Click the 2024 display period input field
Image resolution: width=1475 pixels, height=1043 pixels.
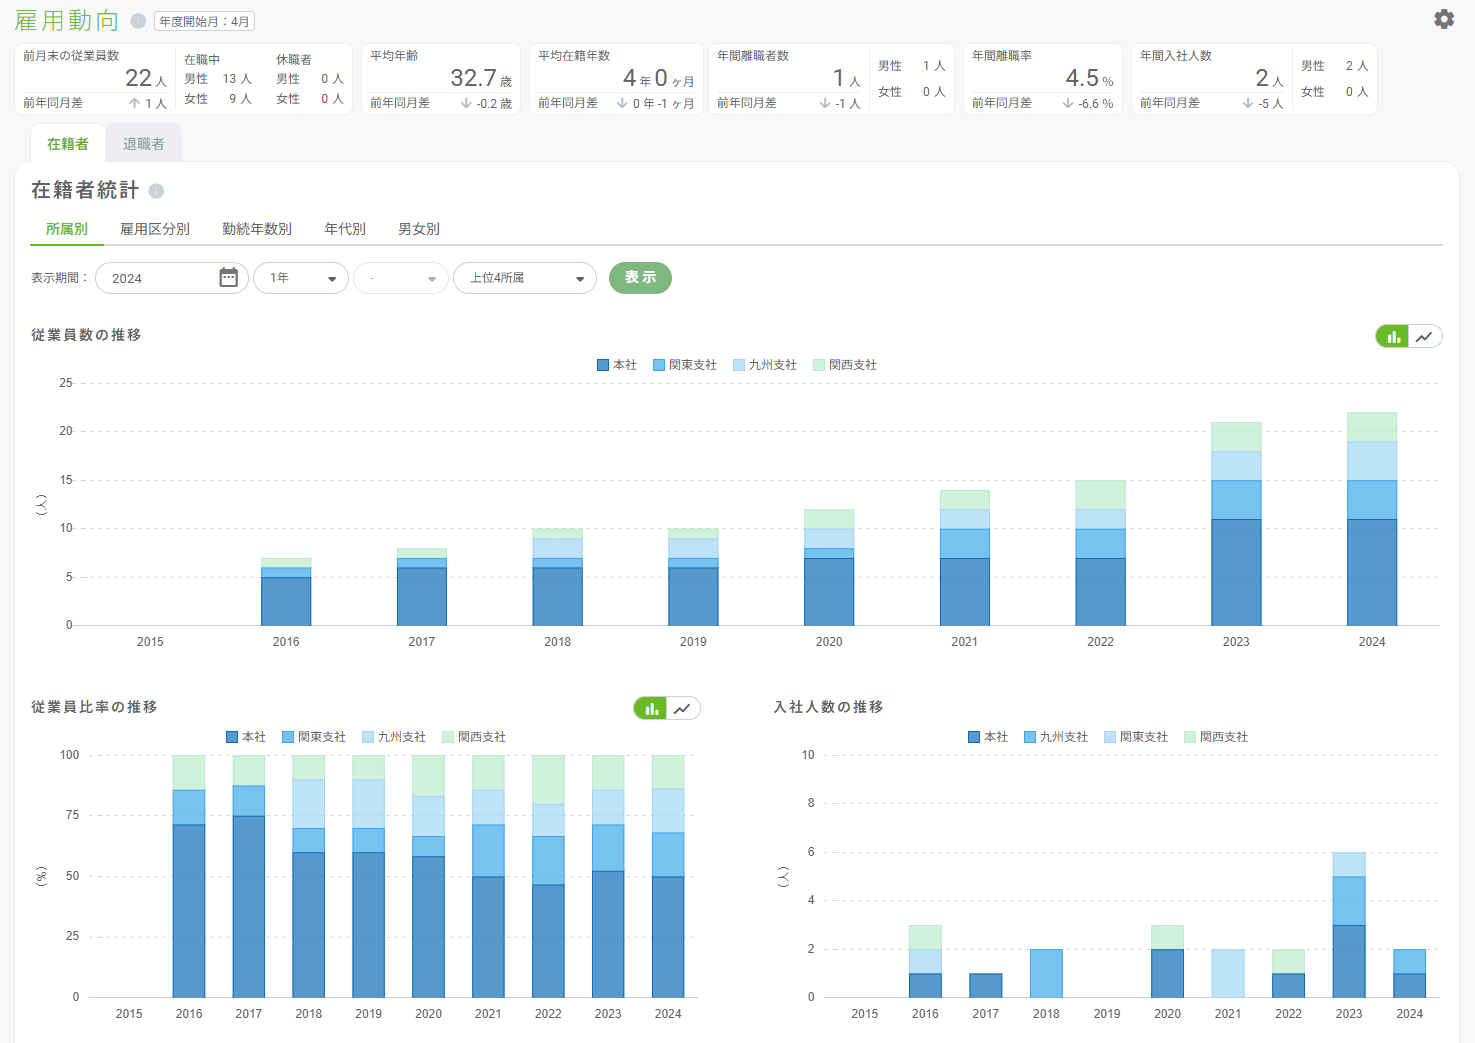pos(160,278)
